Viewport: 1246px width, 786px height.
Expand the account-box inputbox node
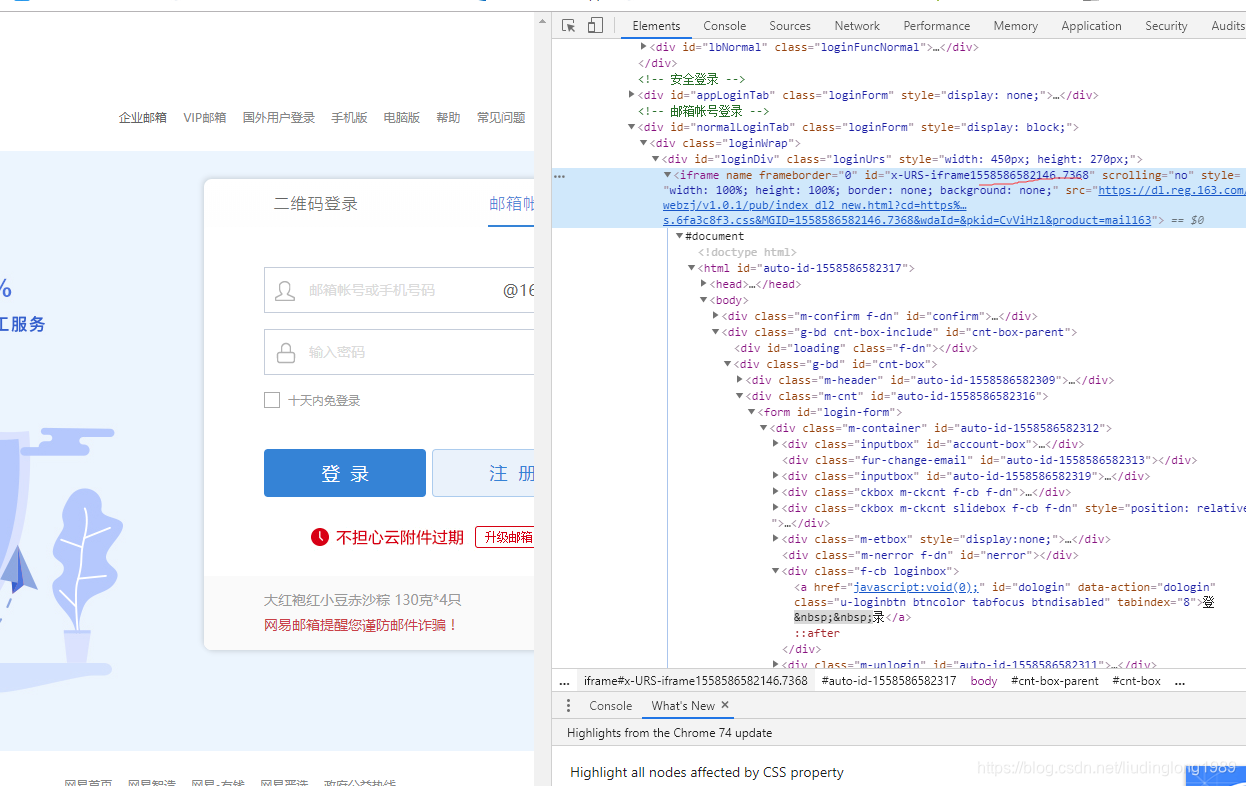tap(776, 444)
